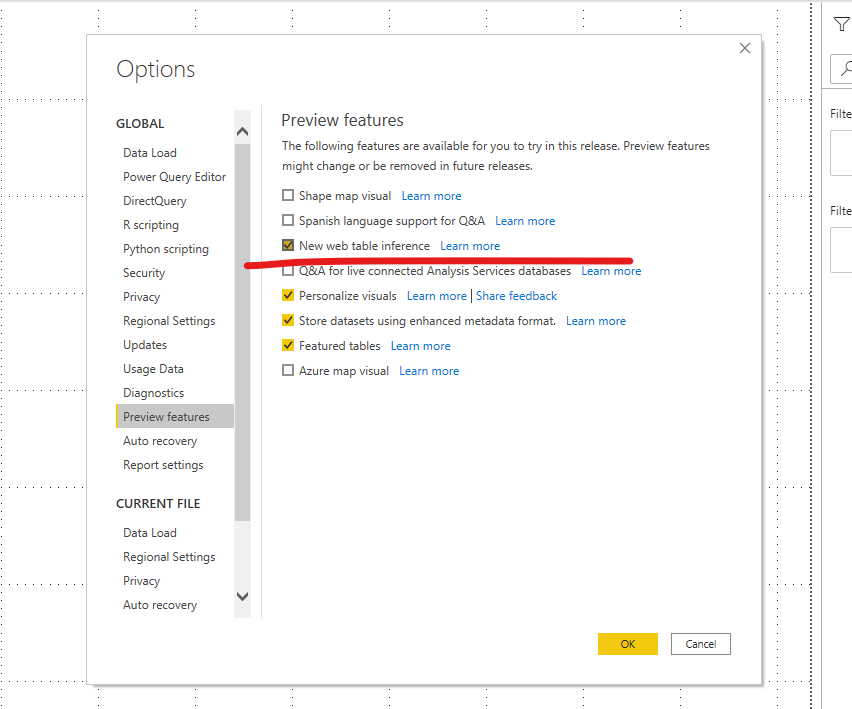Click the category list scrollbar thumb
The image size is (852, 709).
click(242, 332)
